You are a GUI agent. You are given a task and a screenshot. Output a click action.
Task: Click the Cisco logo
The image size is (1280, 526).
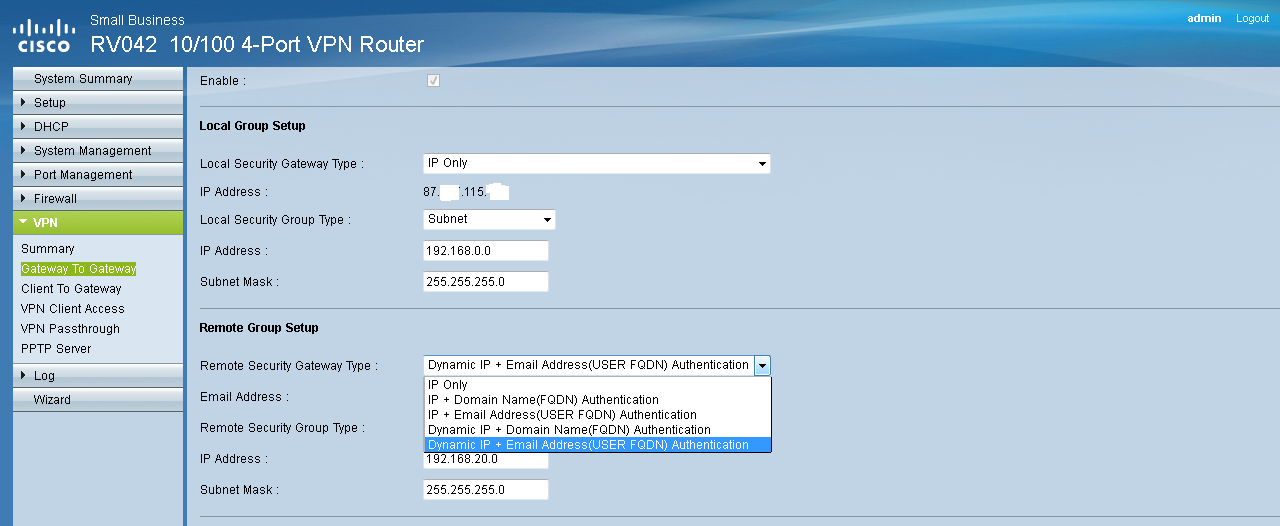click(x=43, y=35)
